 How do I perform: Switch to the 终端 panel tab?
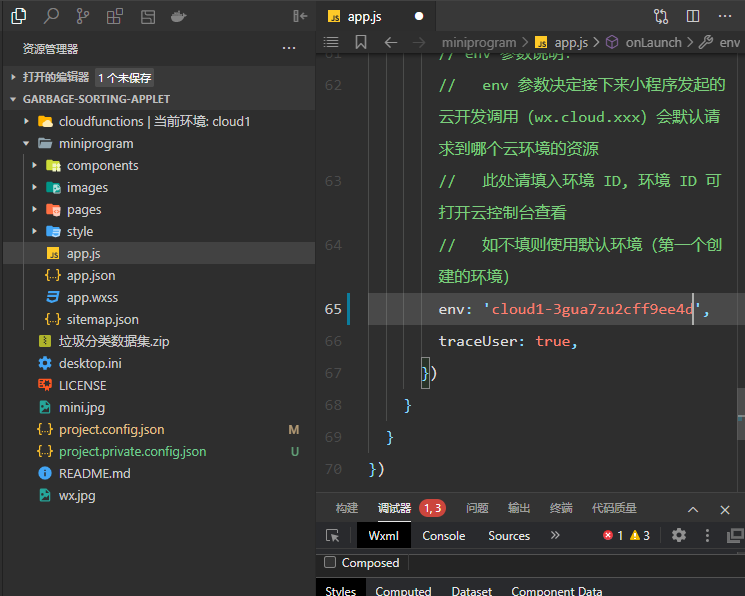pos(561,508)
